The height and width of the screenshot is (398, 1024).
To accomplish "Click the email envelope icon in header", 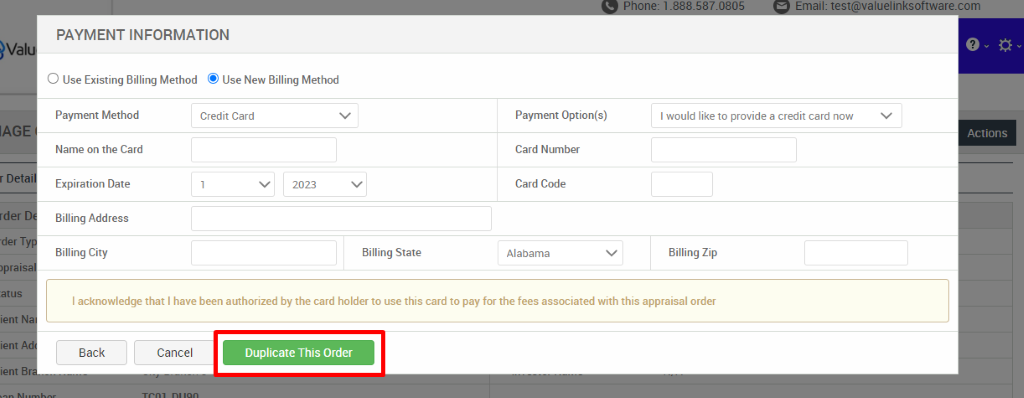I will 780,6.
